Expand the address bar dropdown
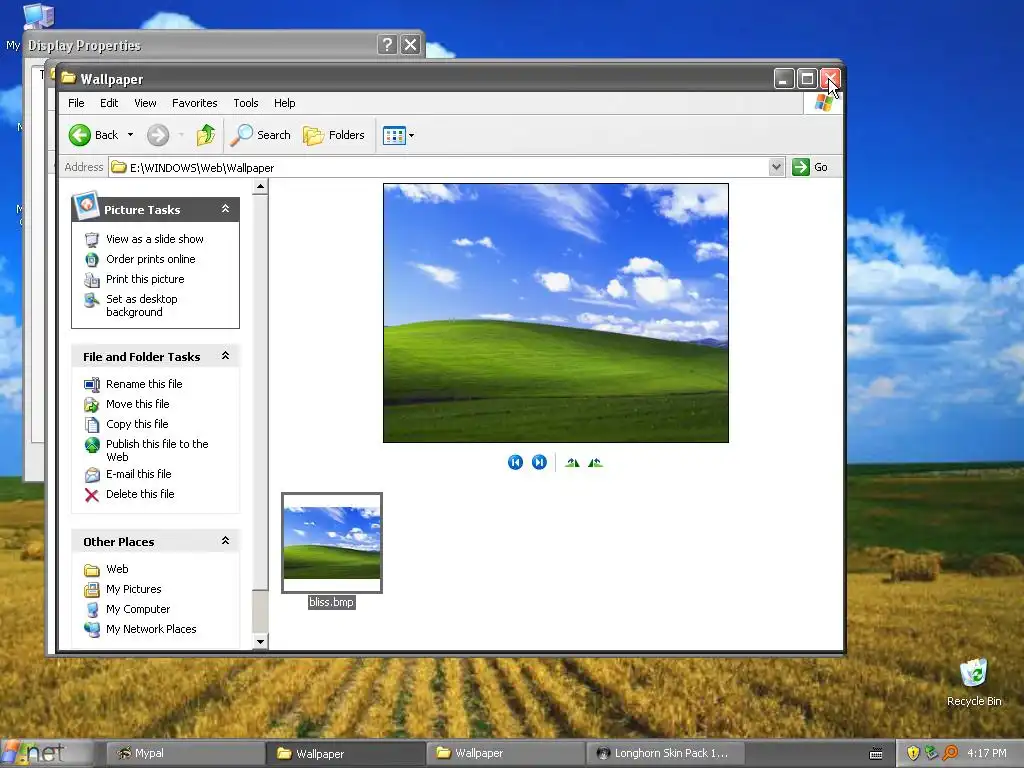This screenshot has width=1024, height=768. 776,167
